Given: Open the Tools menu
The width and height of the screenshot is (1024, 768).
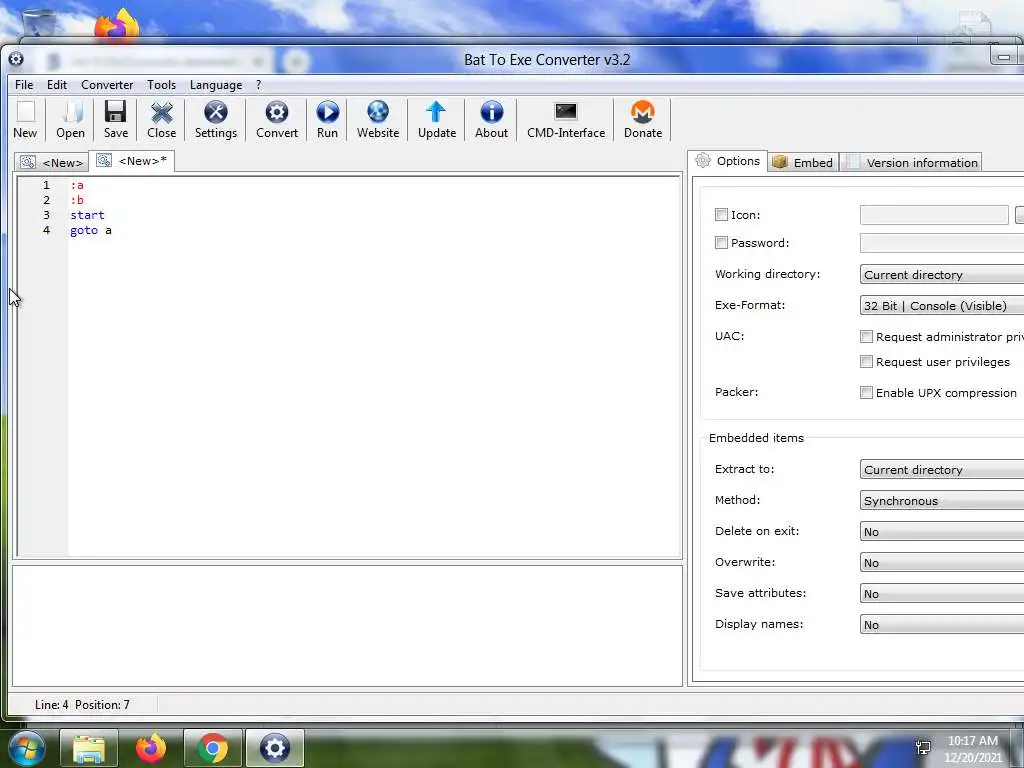Looking at the screenshot, I should click(x=161, y=85).
